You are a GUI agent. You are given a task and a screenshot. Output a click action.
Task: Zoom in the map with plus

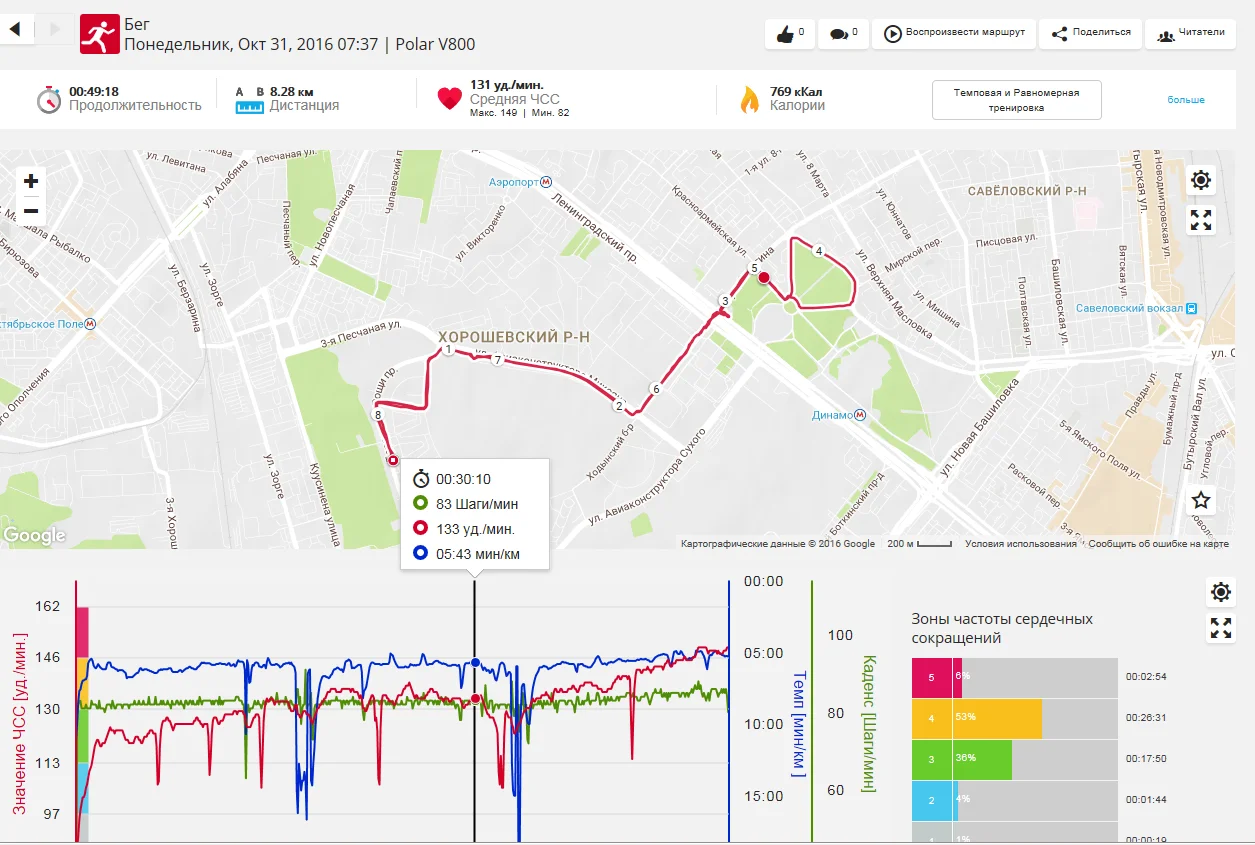[x=31, y=181]
